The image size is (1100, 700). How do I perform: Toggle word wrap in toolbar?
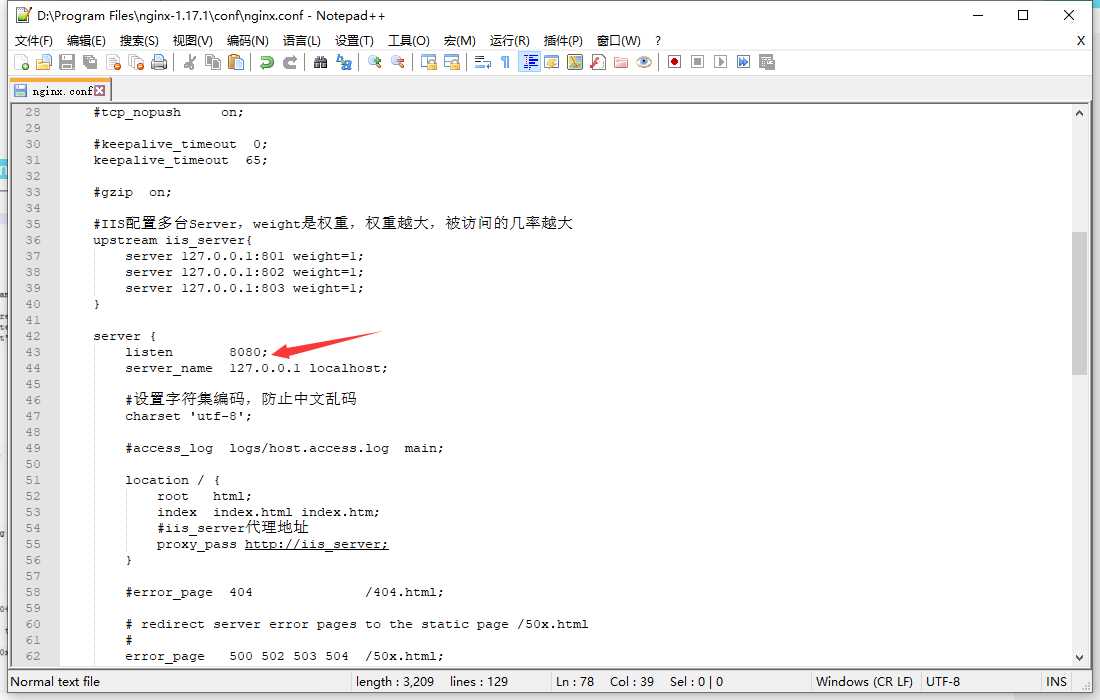click(483, 62)
